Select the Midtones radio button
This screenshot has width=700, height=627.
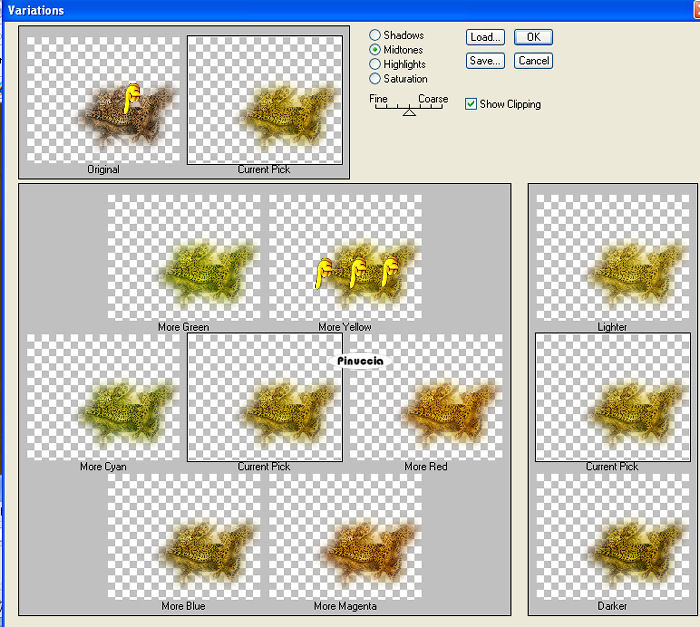click(375, 50)
